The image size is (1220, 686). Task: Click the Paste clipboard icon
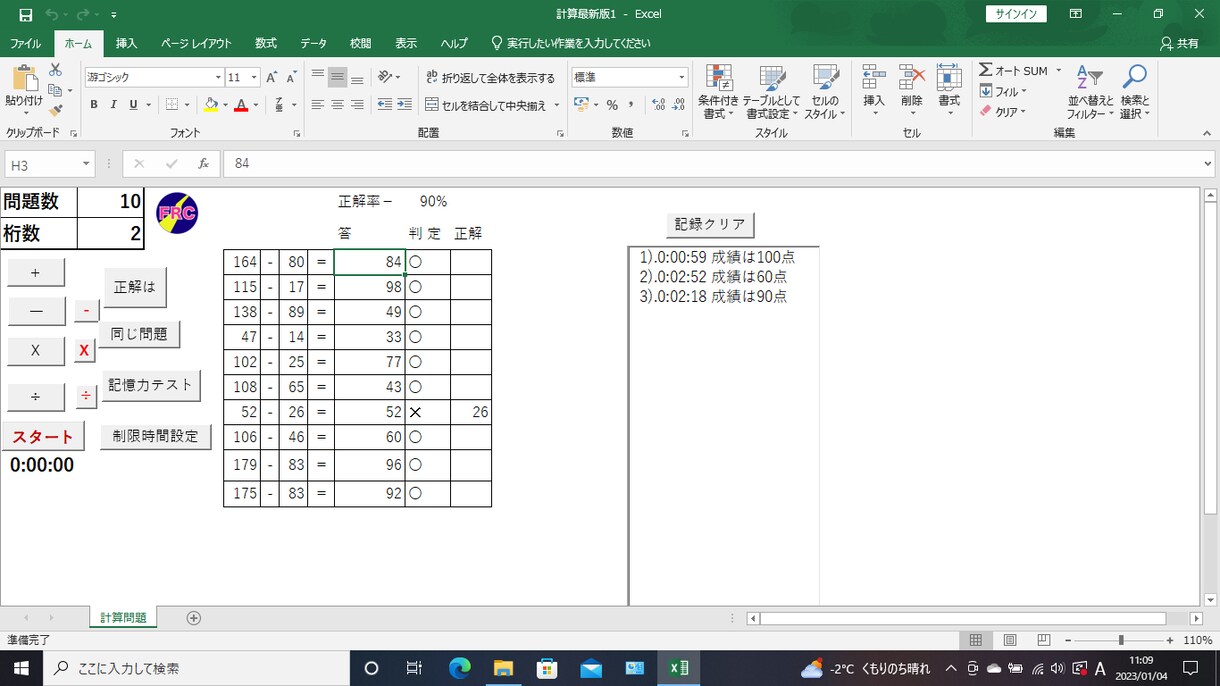pos(23,80)
